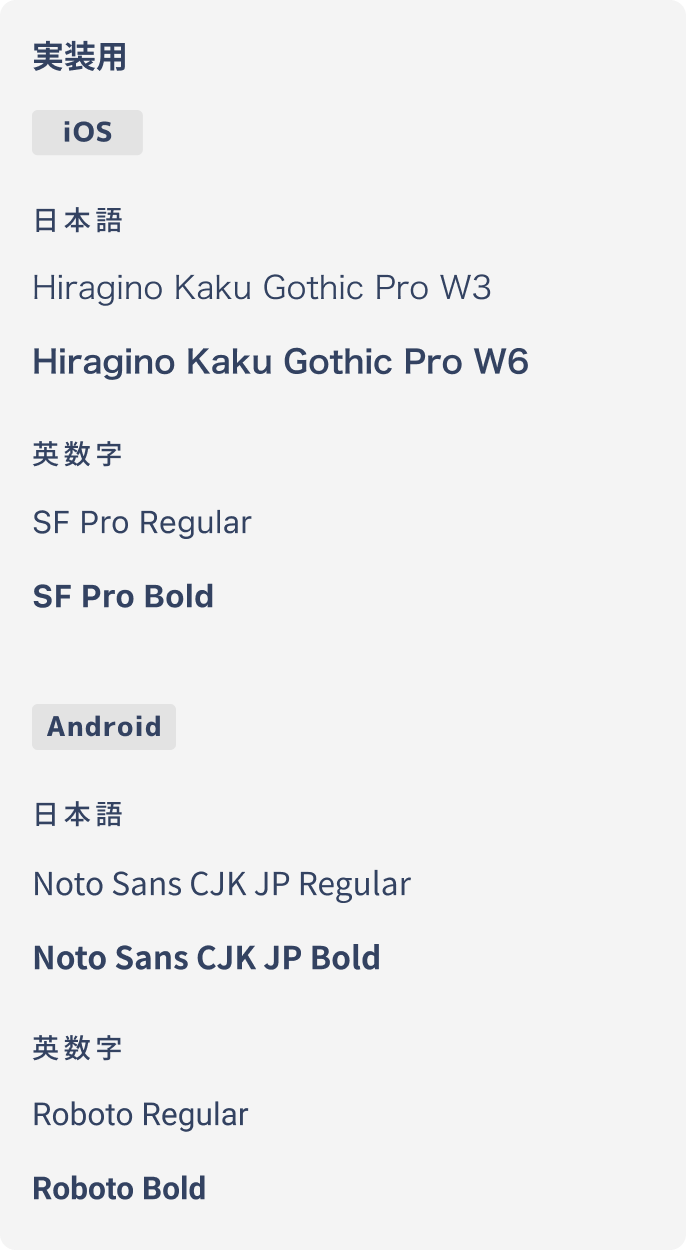This screenshot has width=686, height=1250.
Task: Pick the Roboto Bold font name
Action: (119, 1189)
